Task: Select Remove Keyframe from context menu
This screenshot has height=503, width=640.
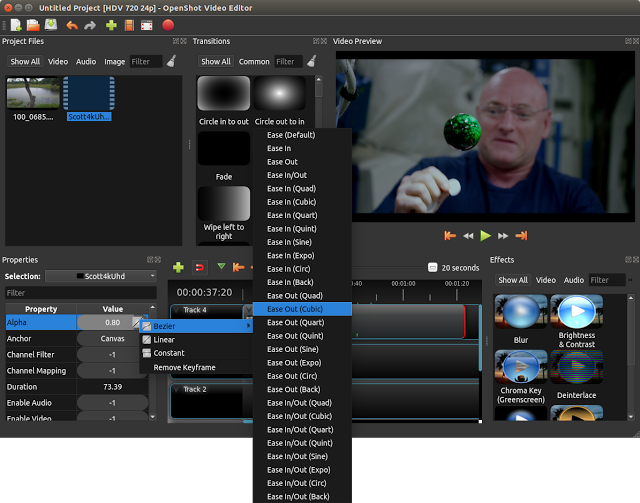Action: pyautogui.click(x=184, y=367)
